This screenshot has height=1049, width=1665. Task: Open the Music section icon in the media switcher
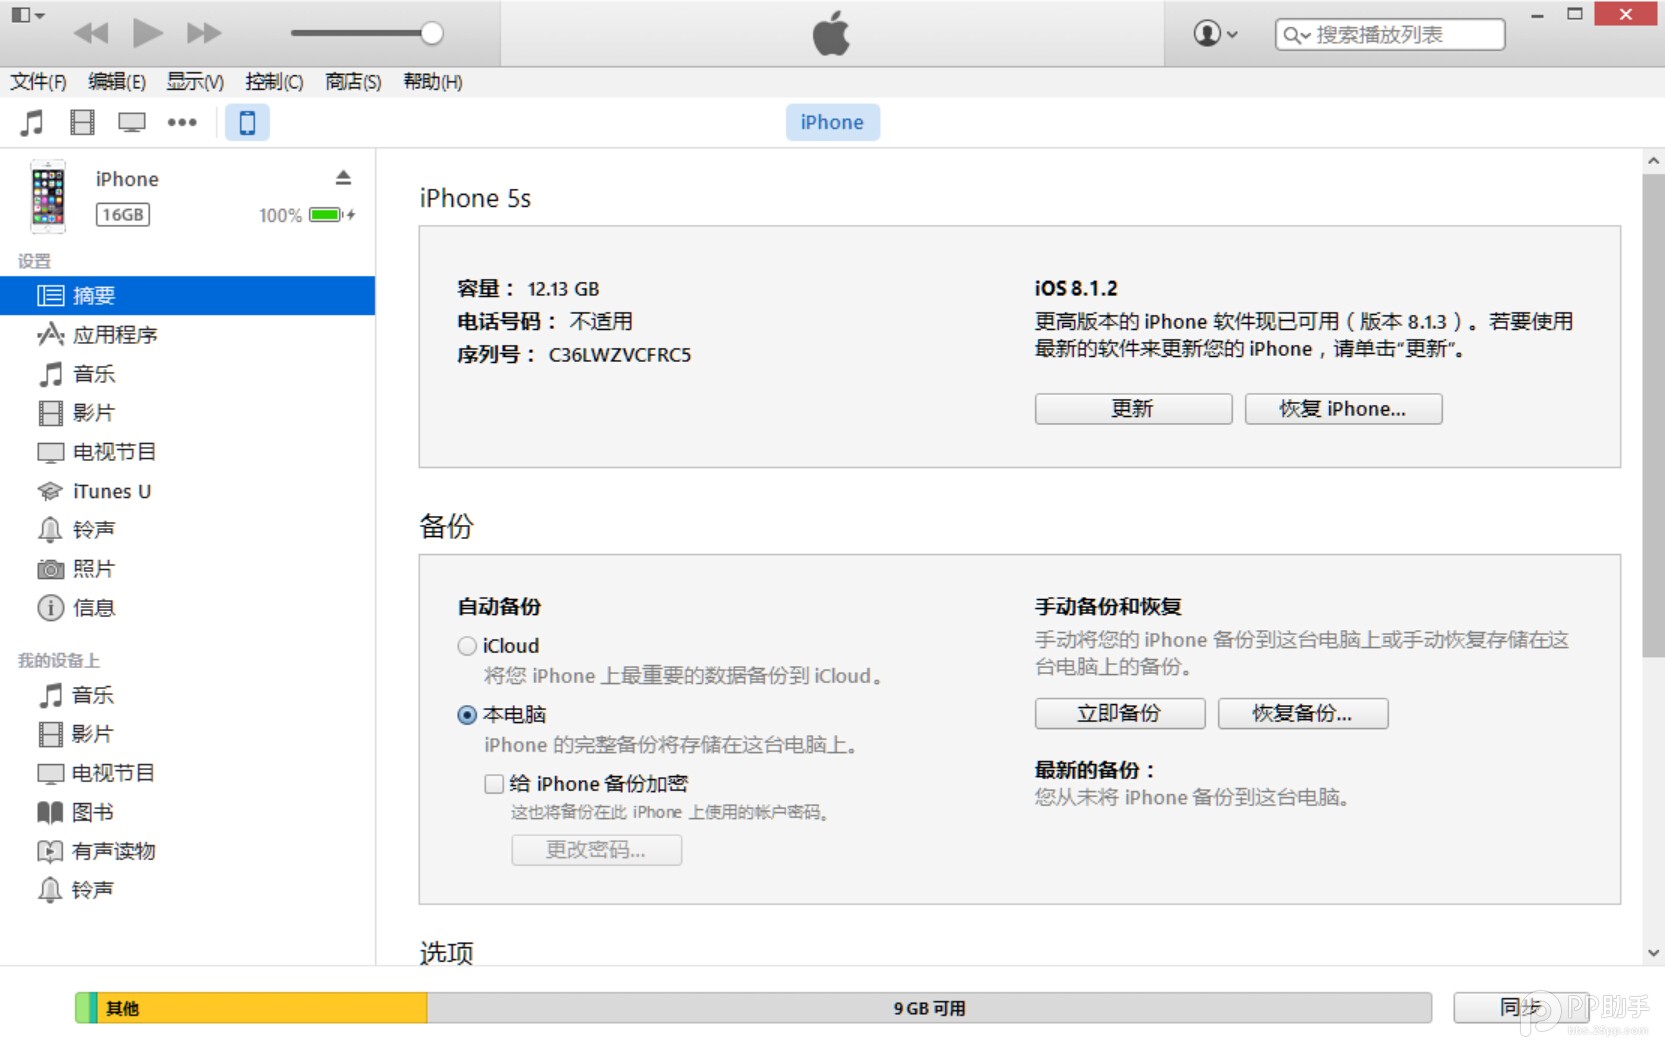[31, 122]
